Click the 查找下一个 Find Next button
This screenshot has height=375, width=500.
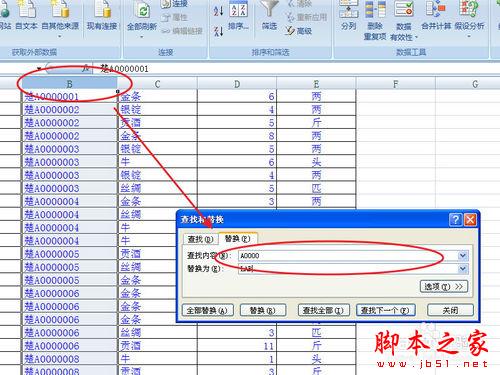[385, 311]
